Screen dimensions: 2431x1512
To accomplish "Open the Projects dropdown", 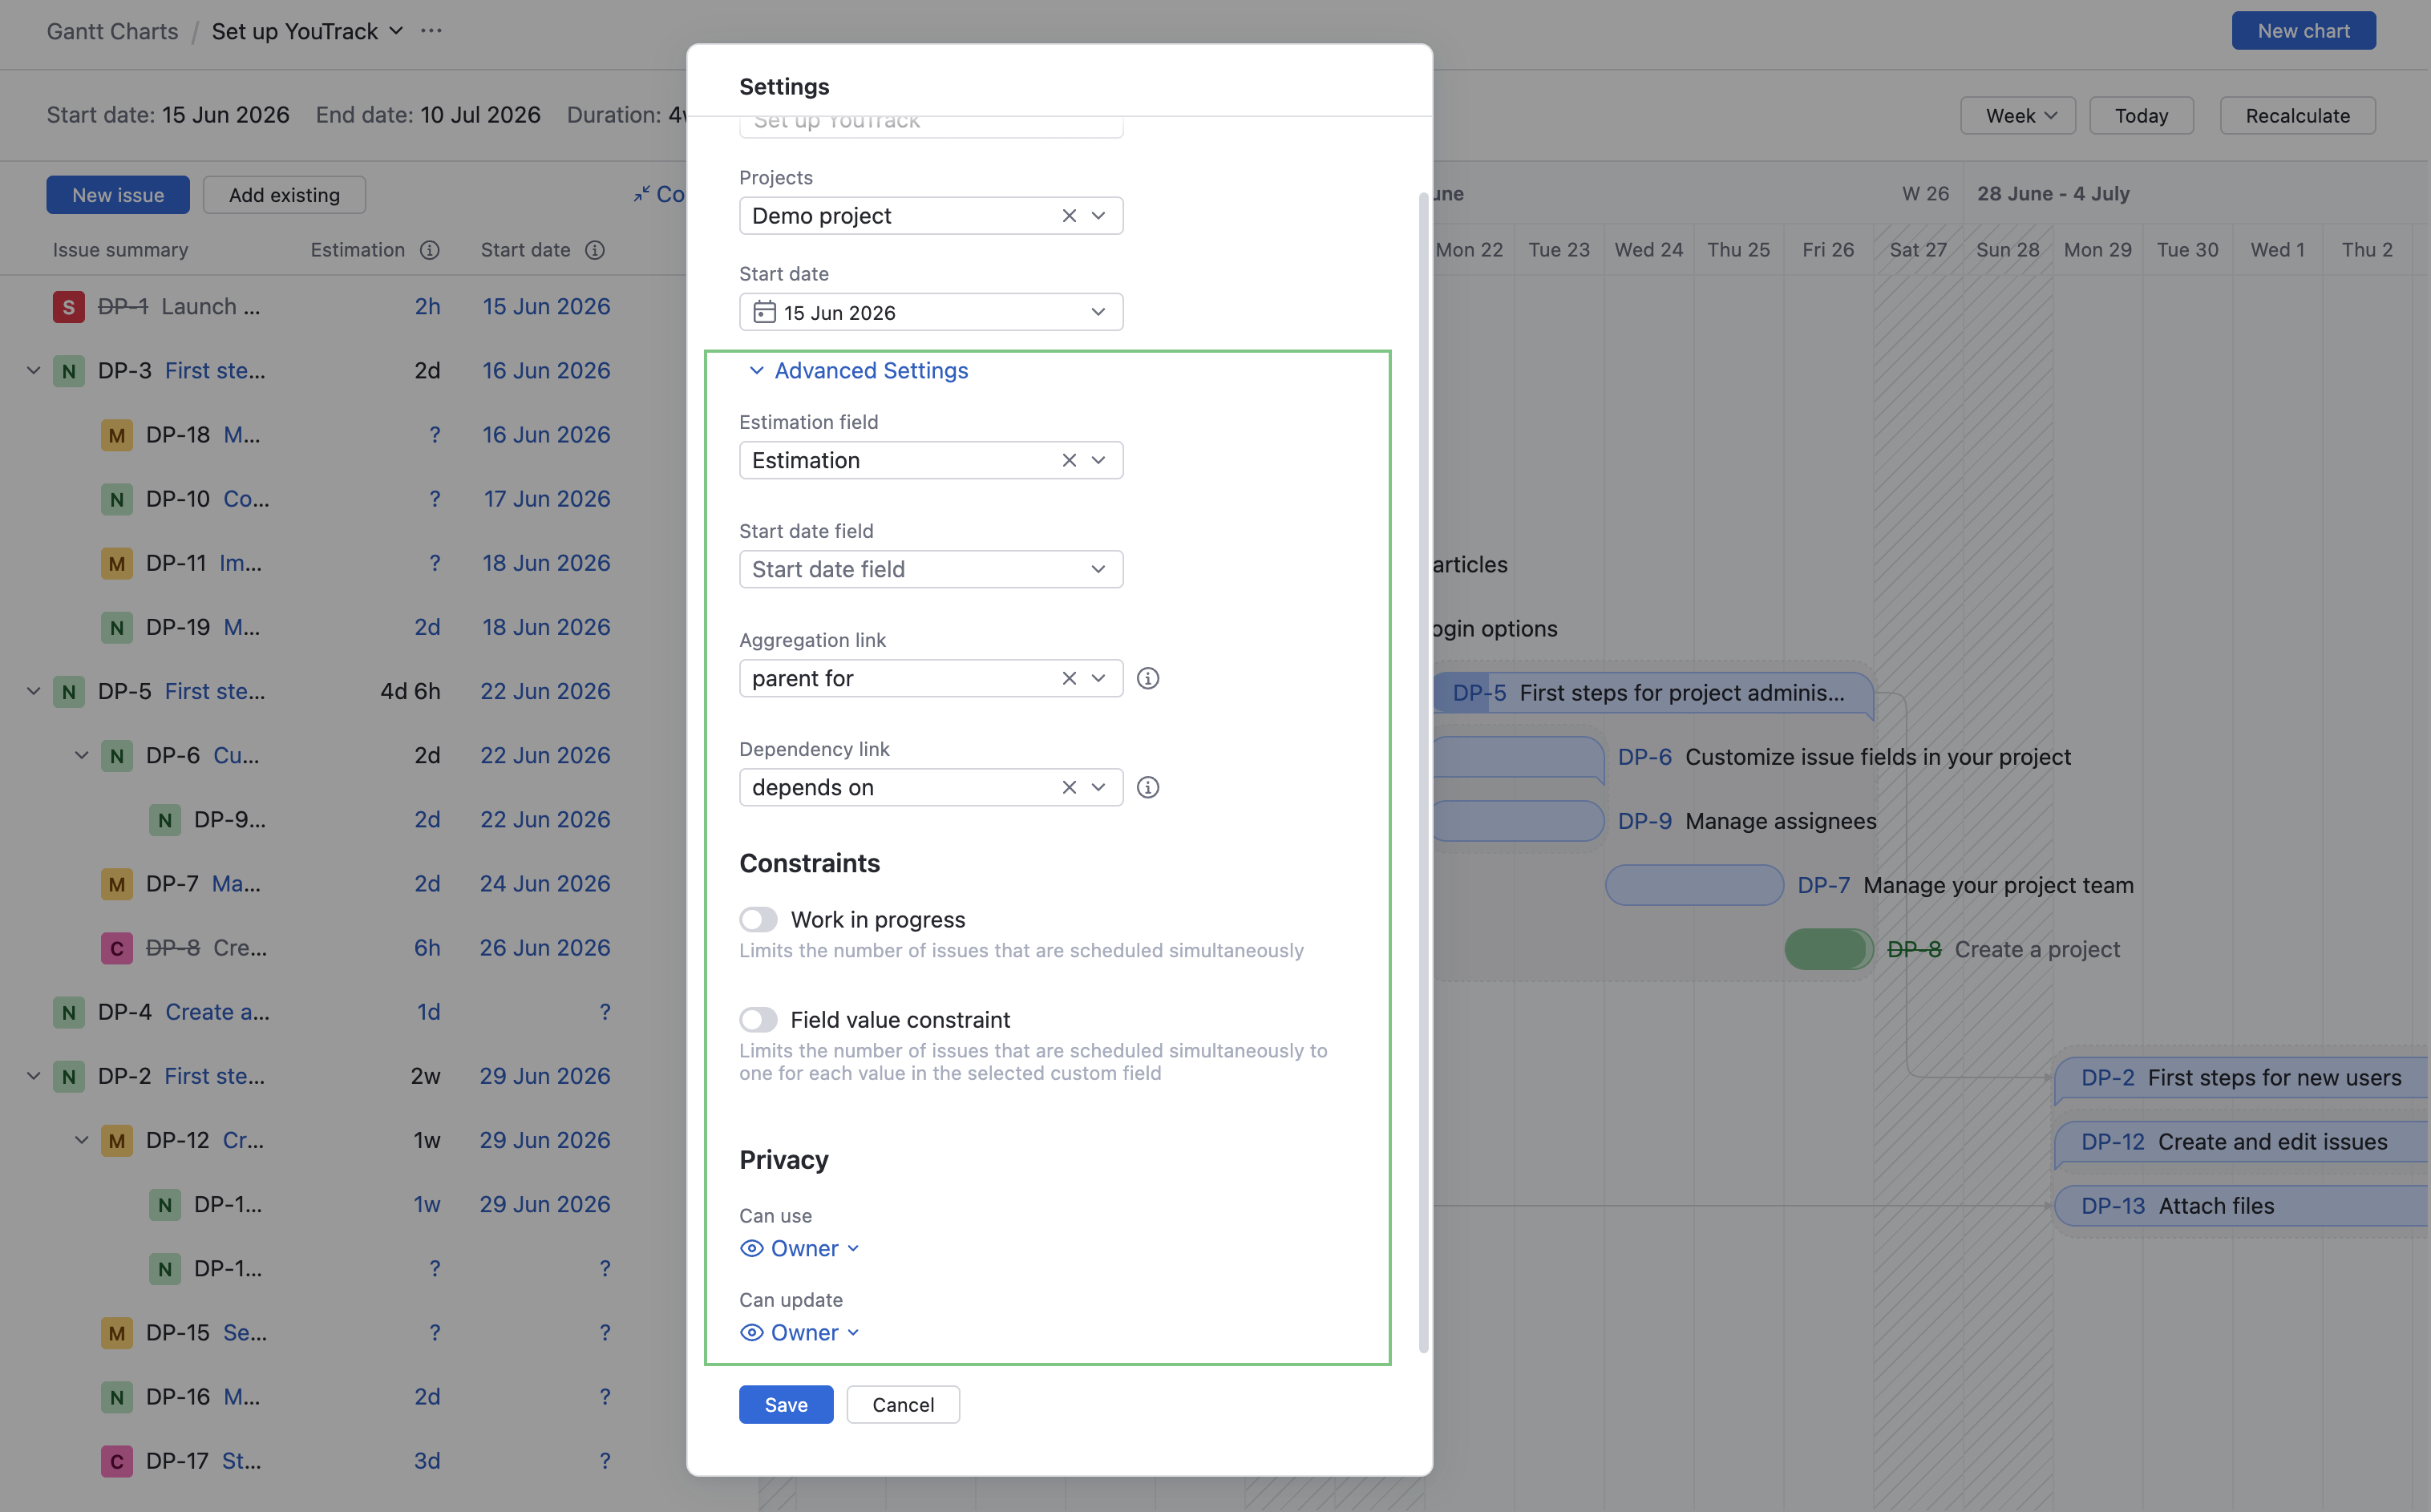I will [x=1098, y=216].
